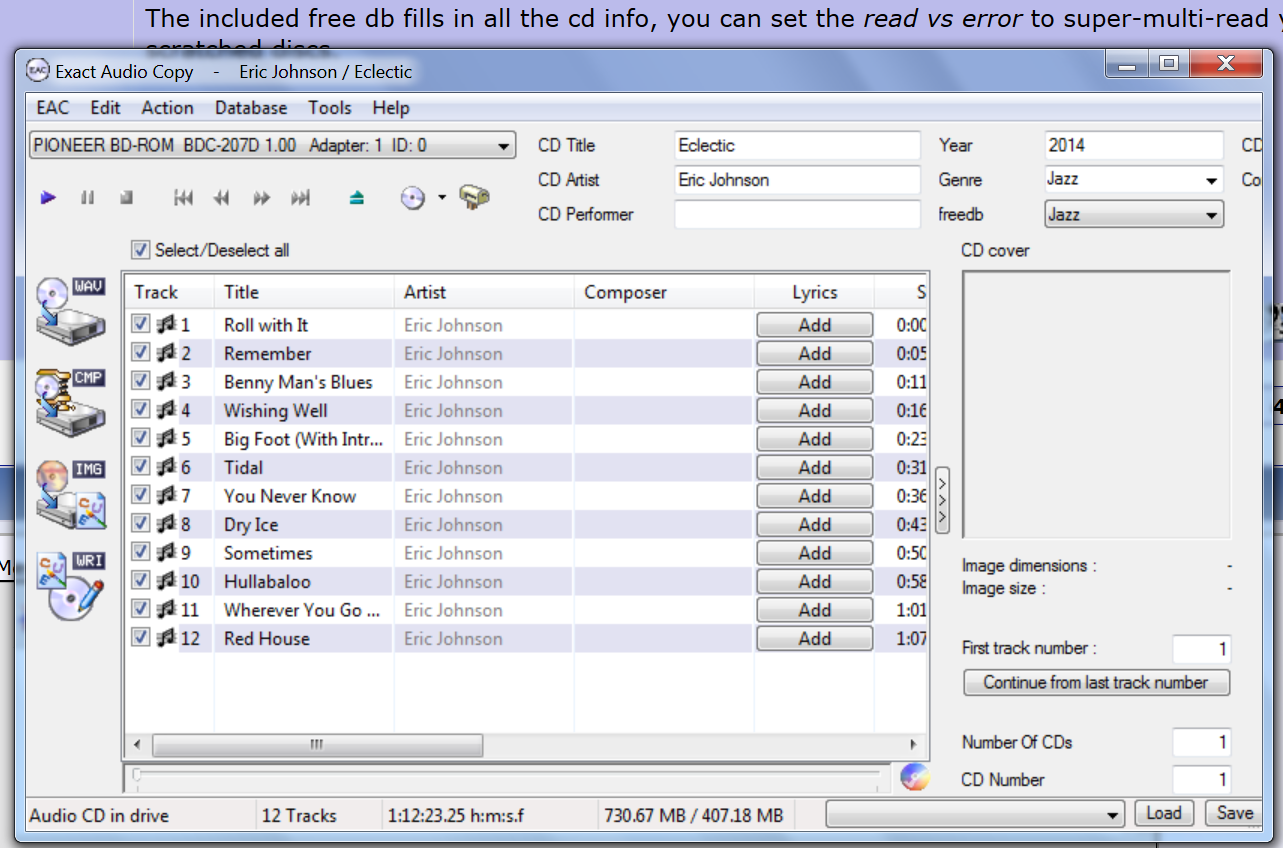The image size is (1283, 848).
Task: Click Continue from last track number button
Action: coord(1096,682)
